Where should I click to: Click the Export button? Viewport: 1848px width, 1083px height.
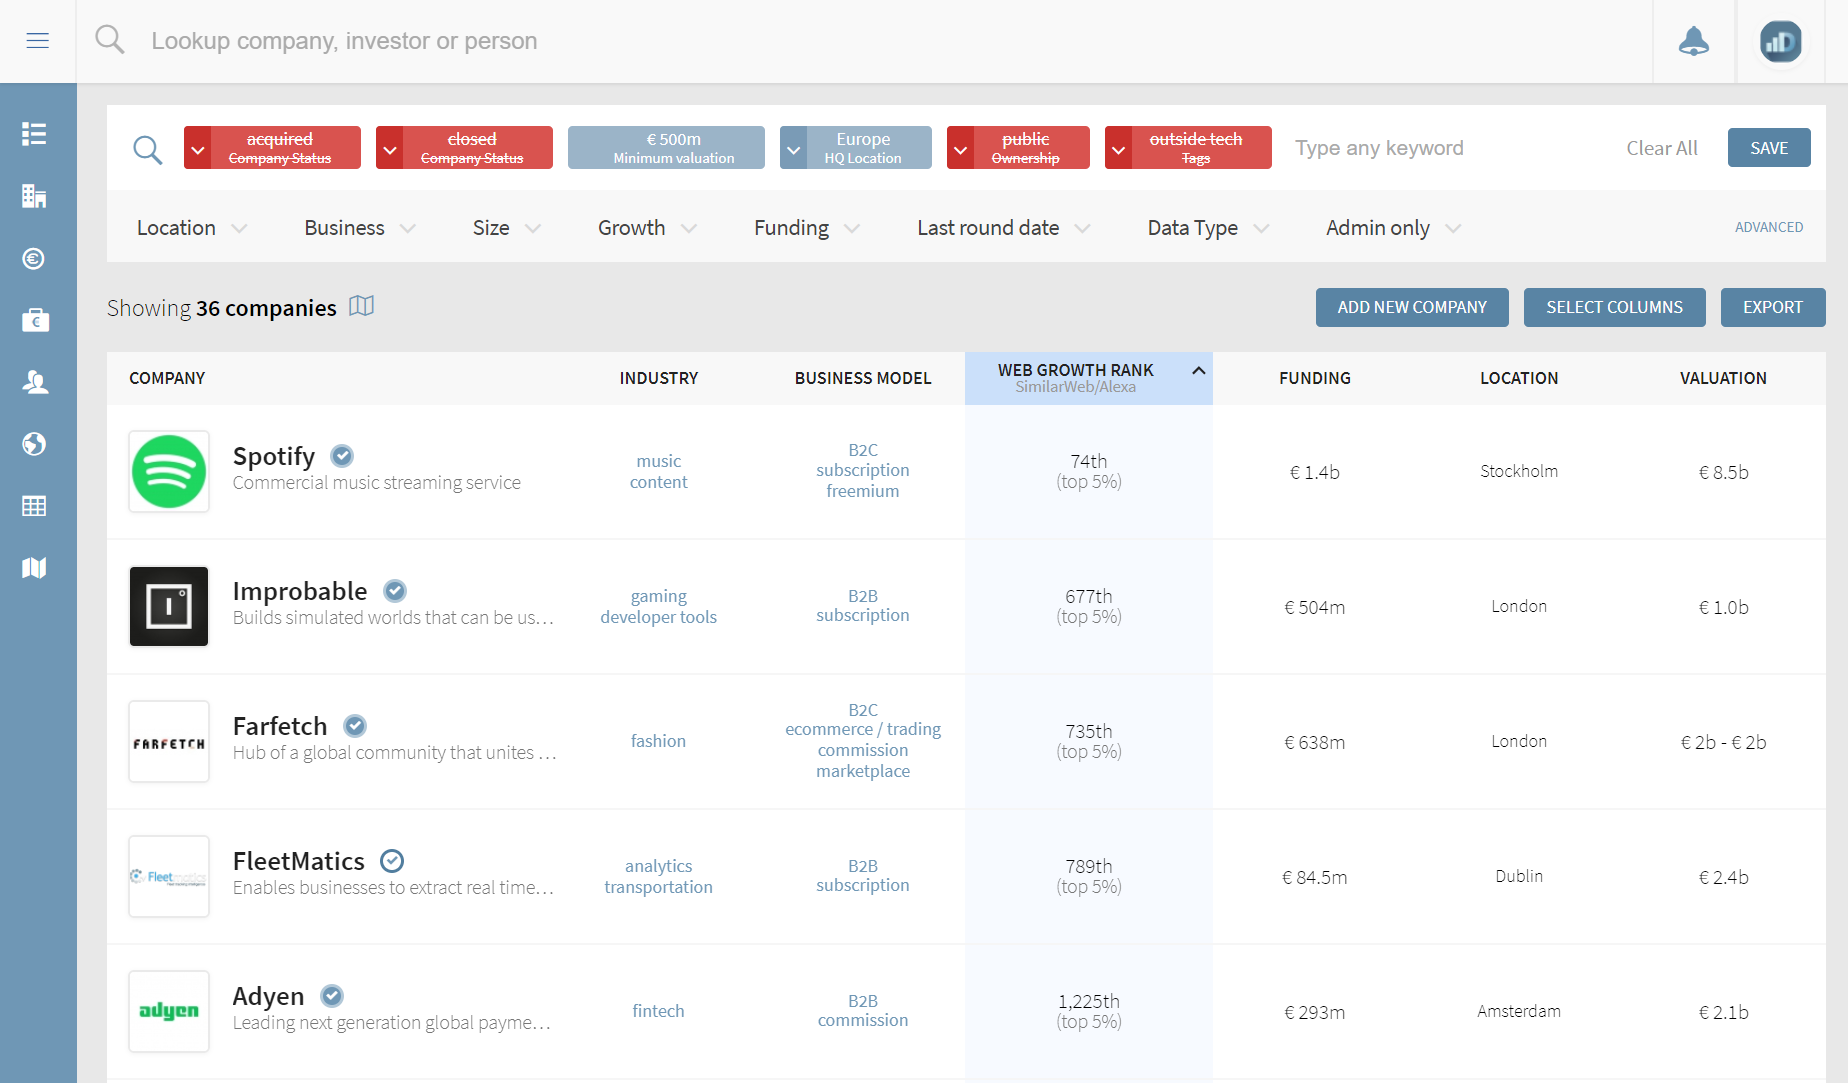(1772, 307)
